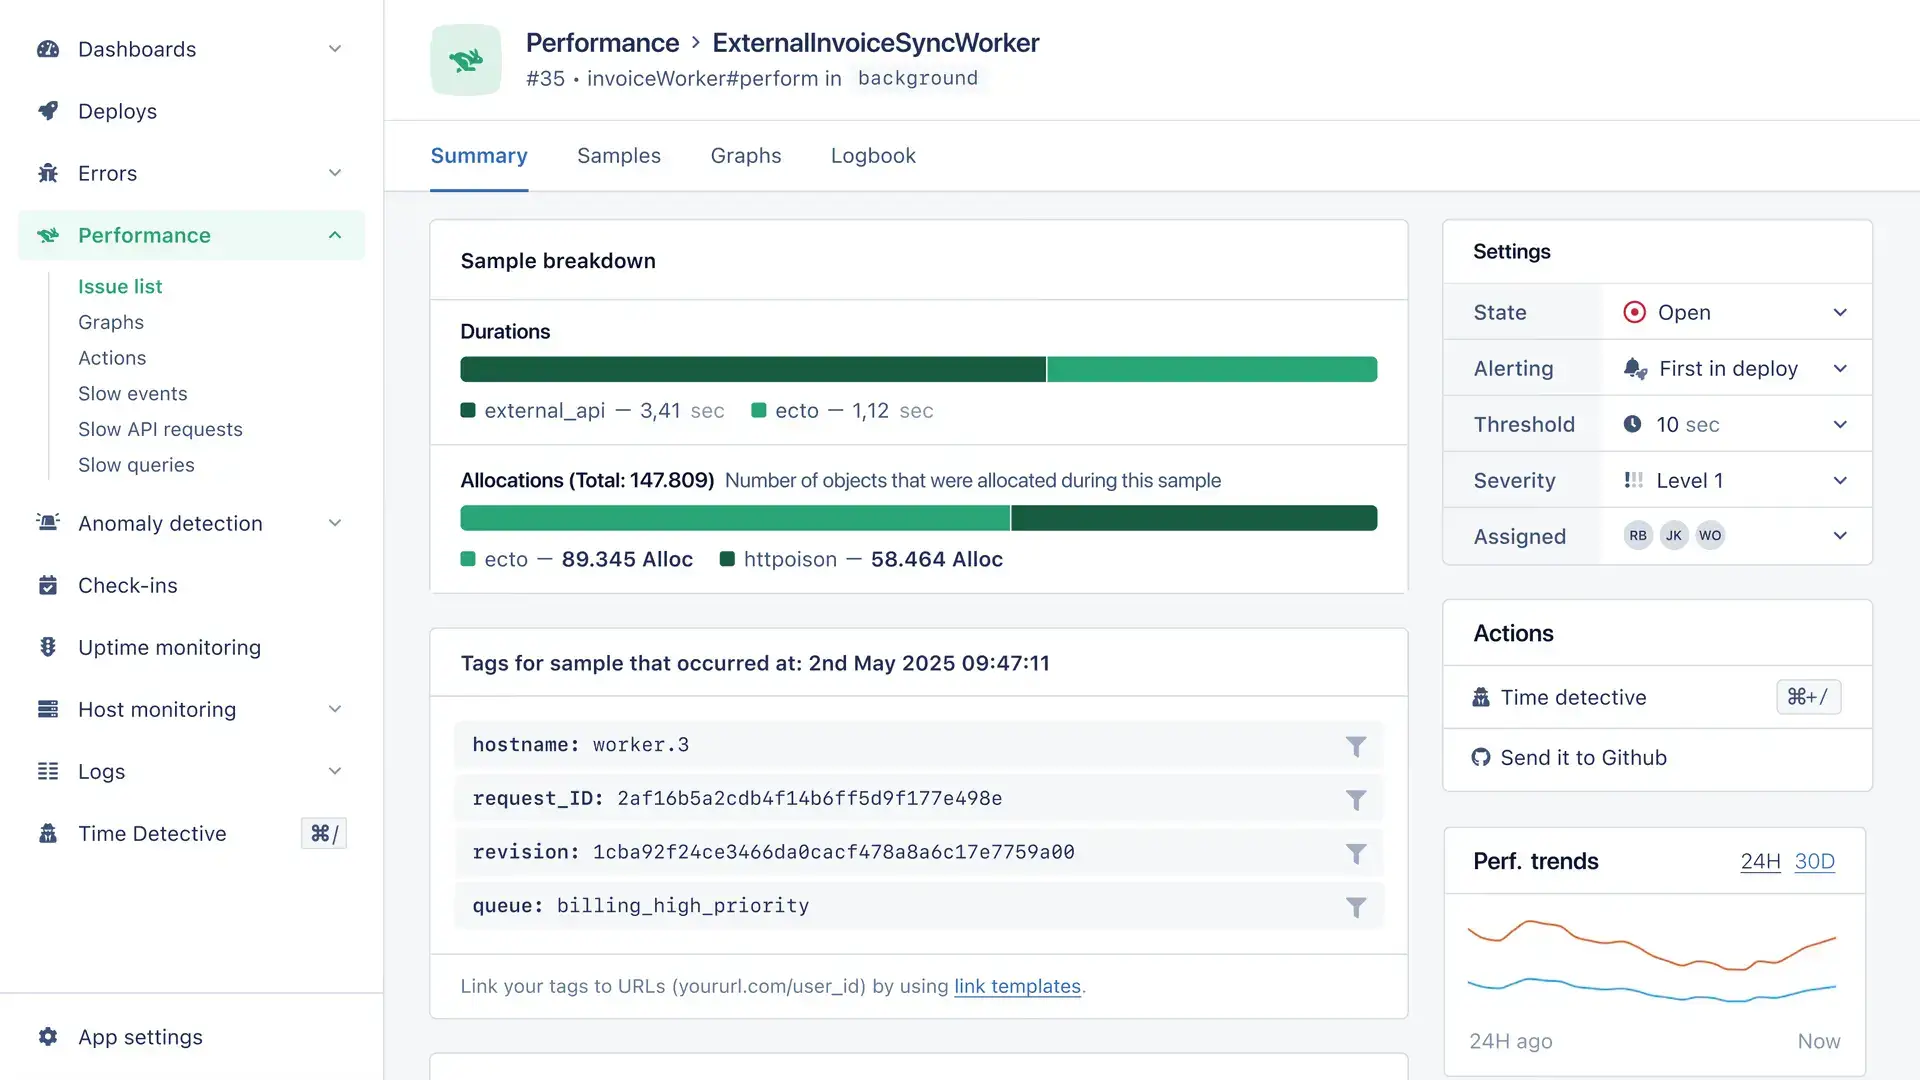
Task: Open the Dashboards section icon
Action: [49, 49]
